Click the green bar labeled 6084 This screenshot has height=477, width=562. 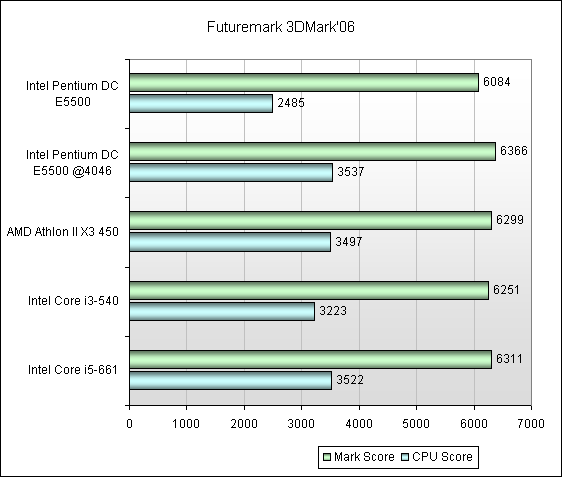[304, 82]
